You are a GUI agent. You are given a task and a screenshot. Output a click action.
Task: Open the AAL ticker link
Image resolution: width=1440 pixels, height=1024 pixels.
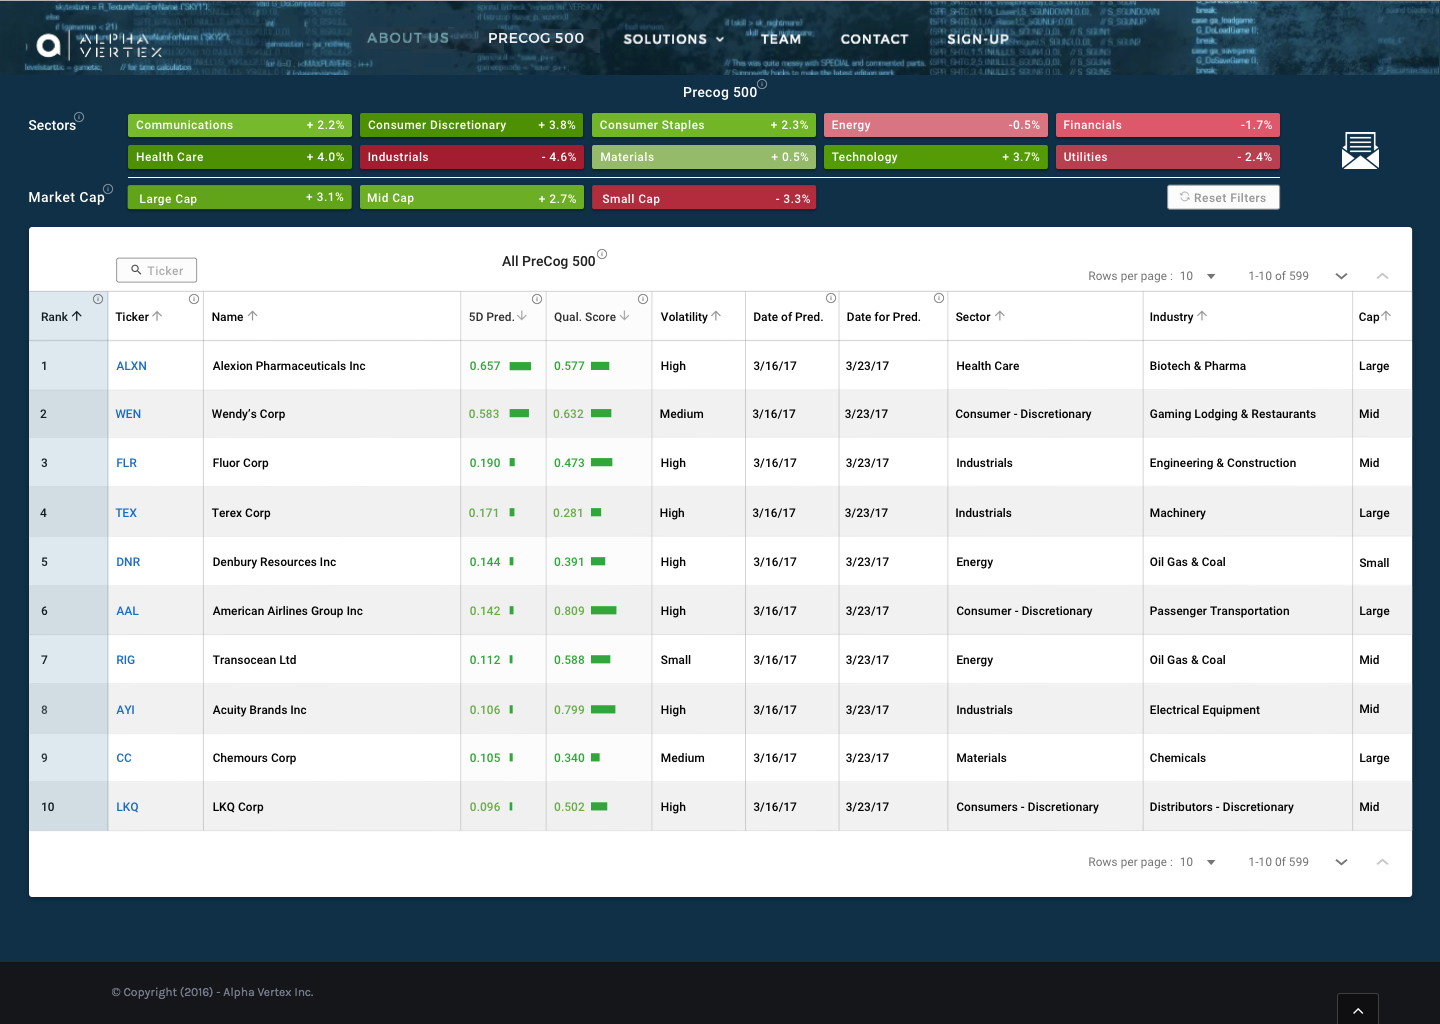pyautogui.click(x=127, y=611)
